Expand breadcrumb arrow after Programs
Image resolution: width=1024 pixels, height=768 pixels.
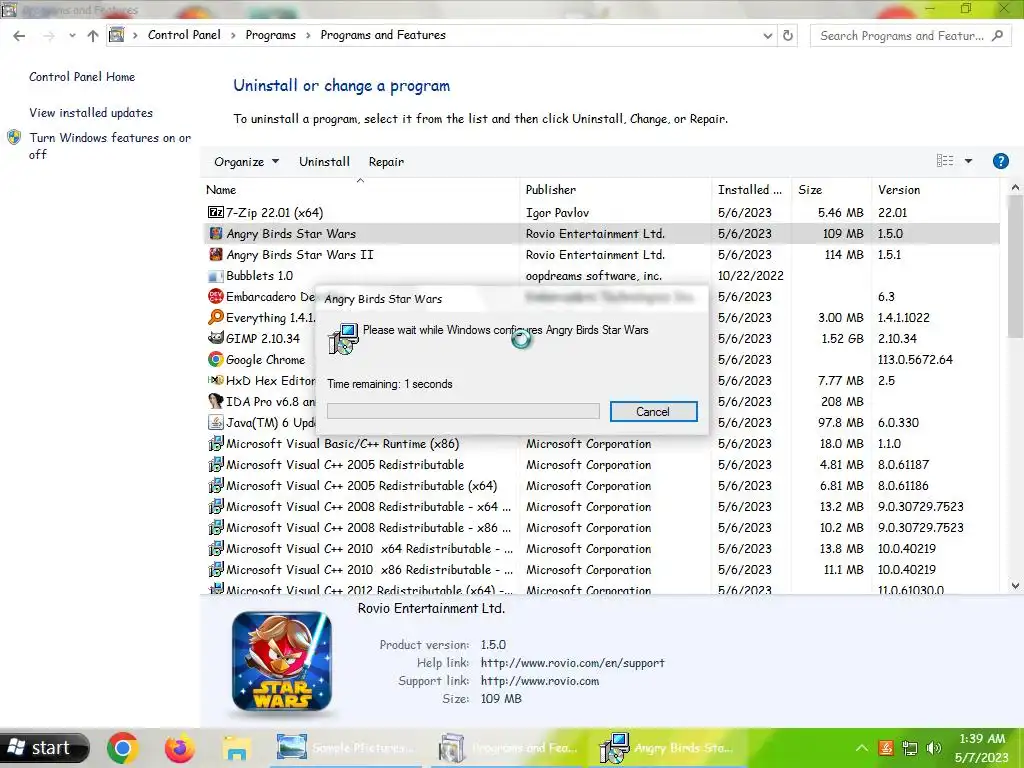308,35
